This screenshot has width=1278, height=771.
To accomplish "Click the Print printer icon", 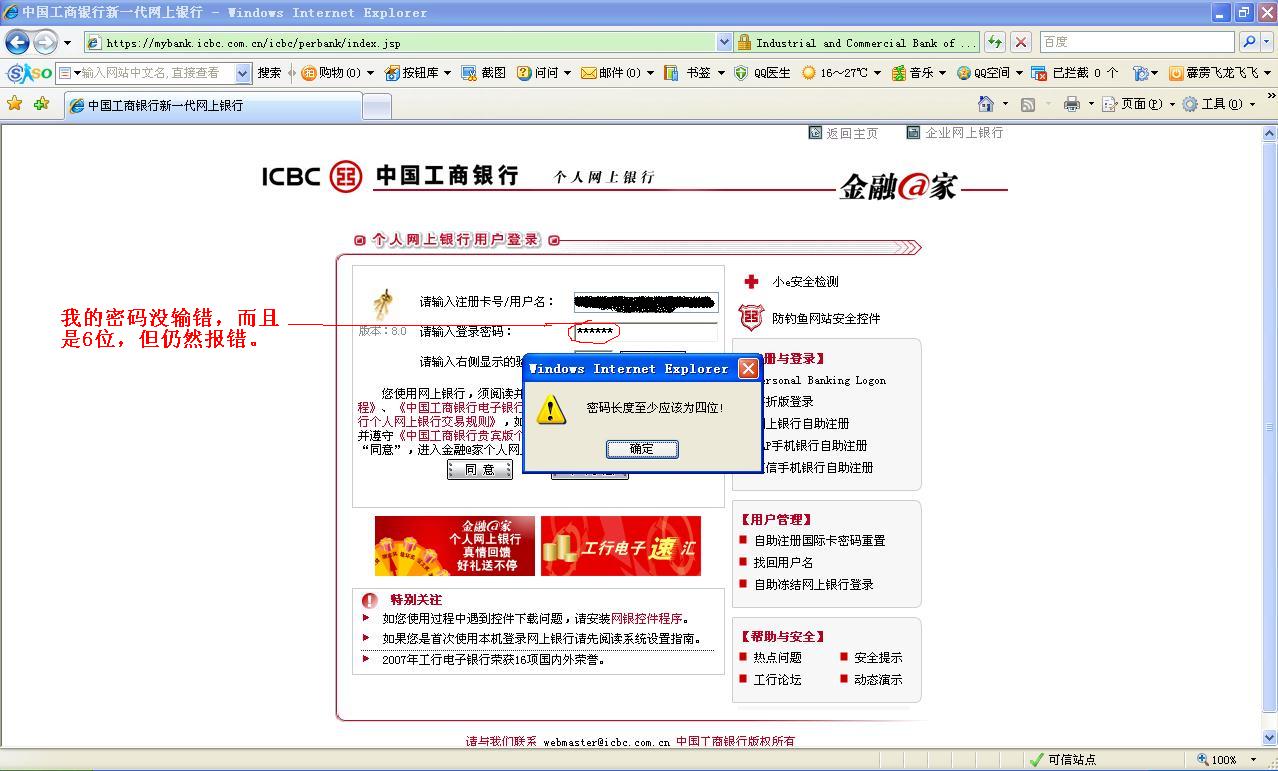I will pos(1072,104).
